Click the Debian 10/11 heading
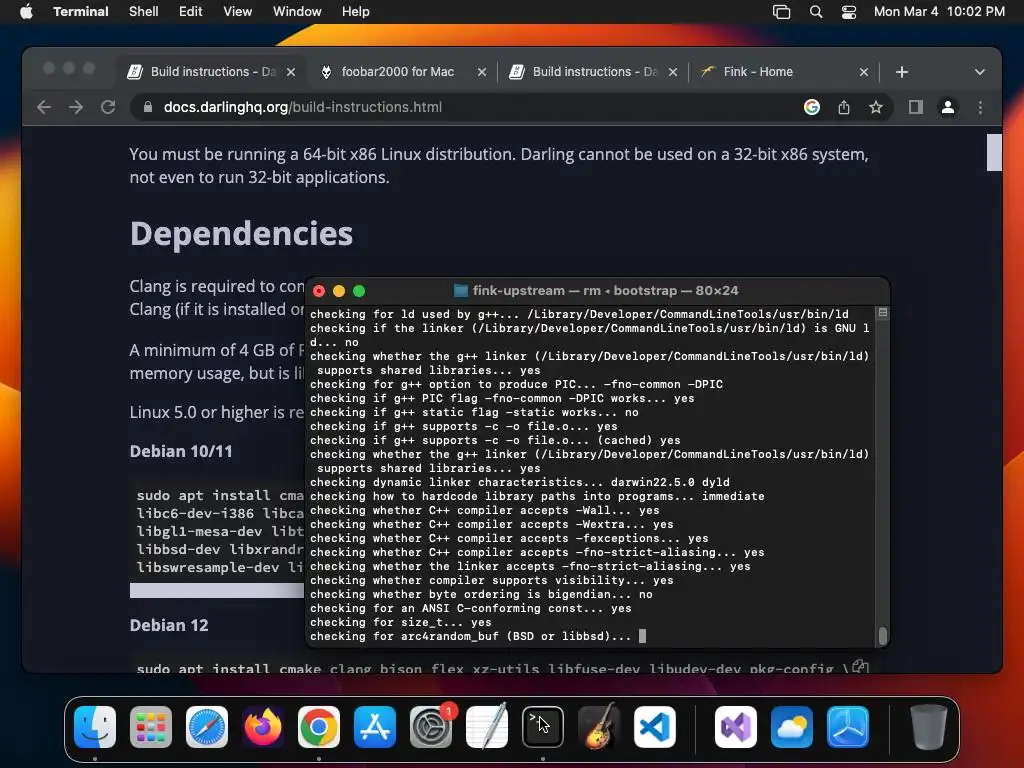Image resolution: width=1024 pixels, height=768 pixels. tap(181, 451)
